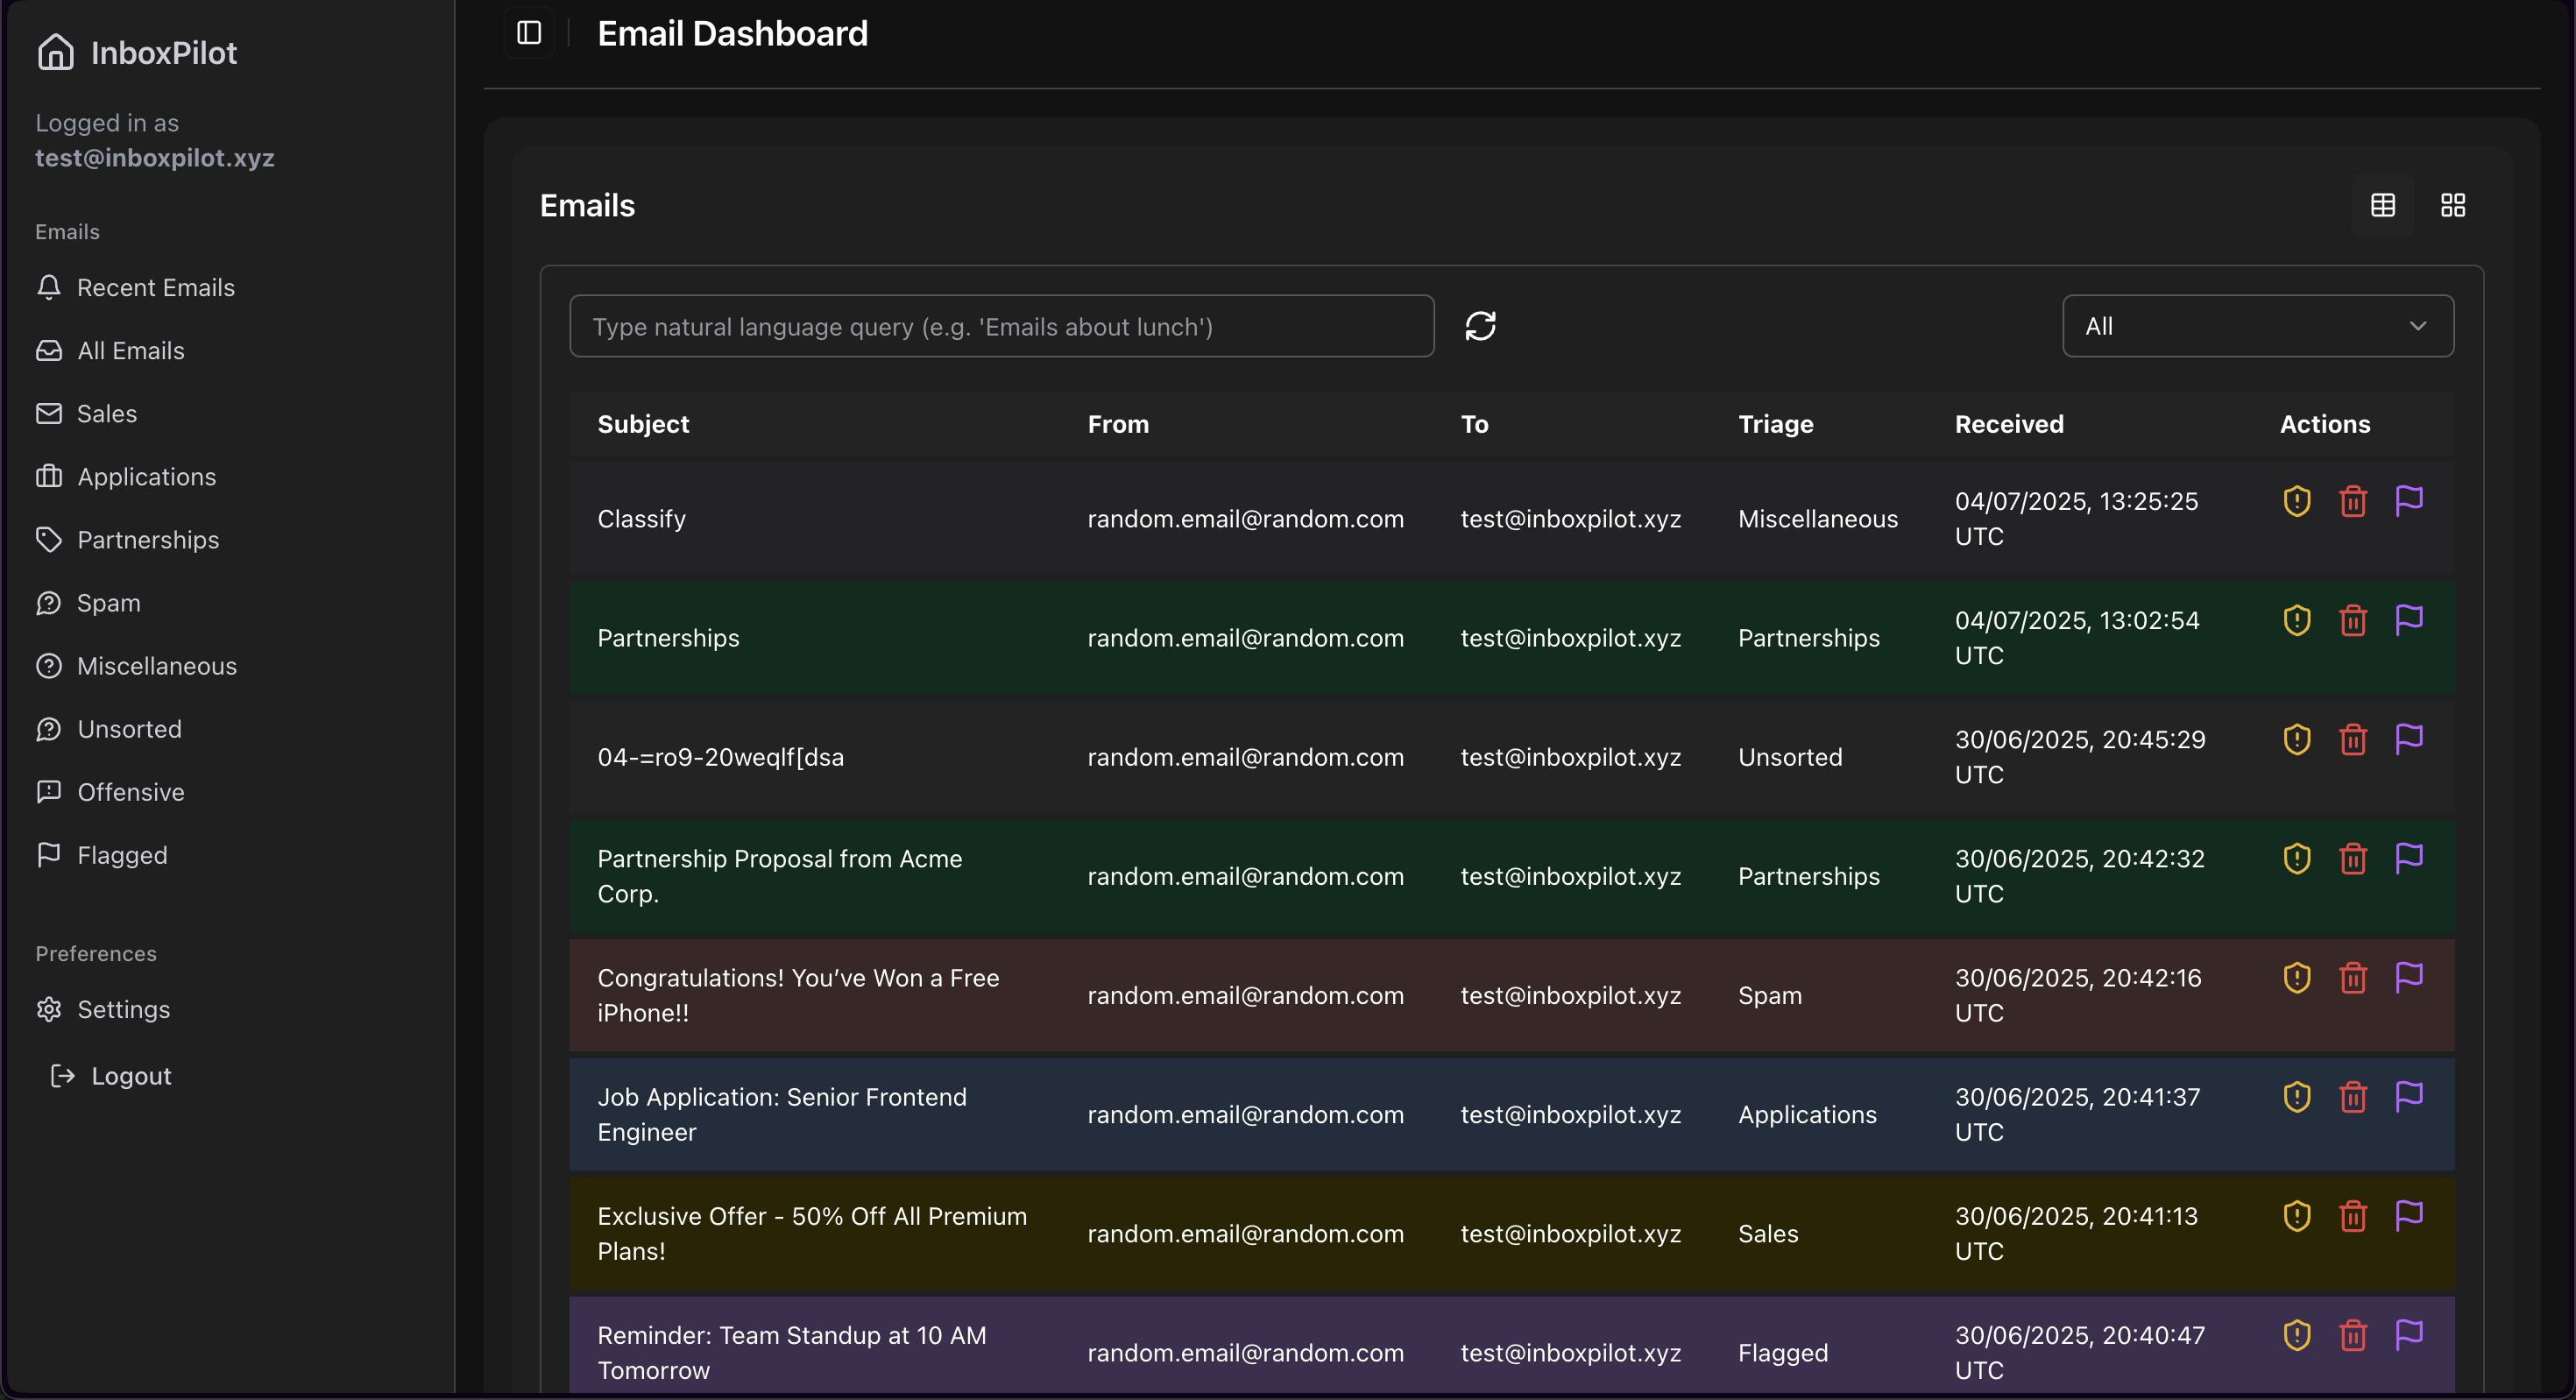Viewport: 2576px width, 1400px height.
Task: Click the Unsorted triage cell
Action: coord(1790,757)
